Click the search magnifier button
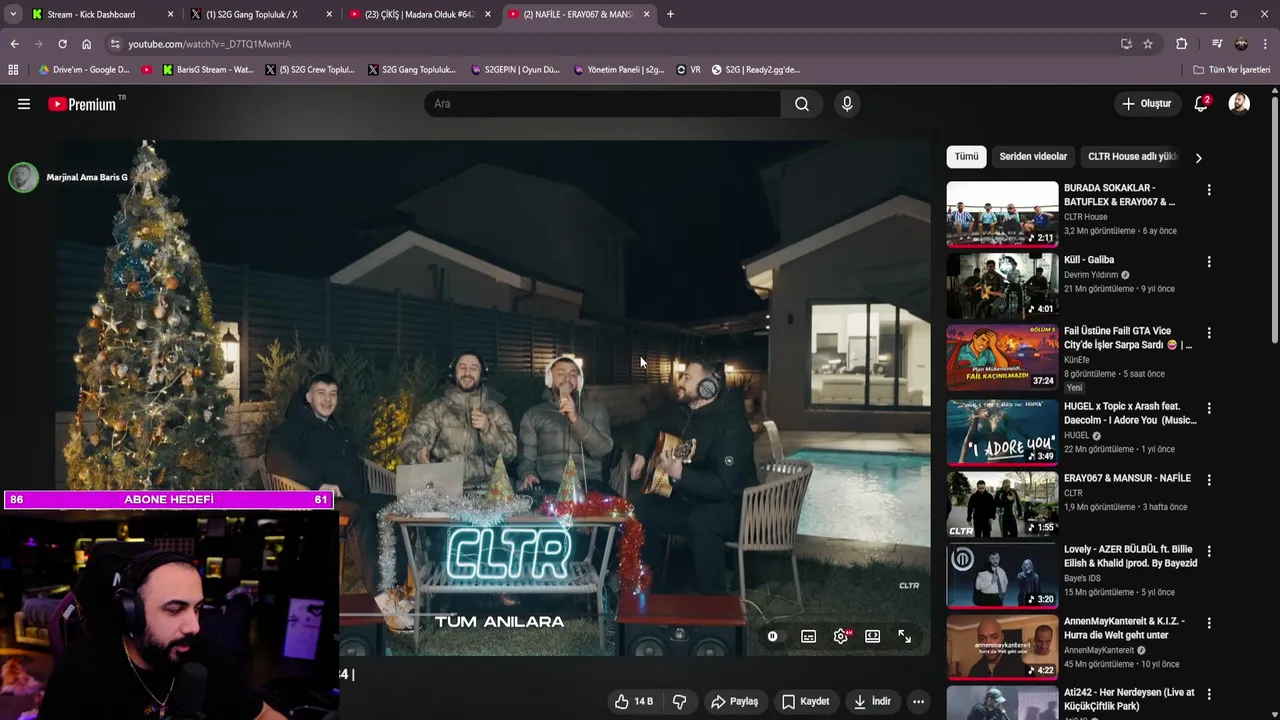Screen dimensions: 1280x720 [802, 104]
